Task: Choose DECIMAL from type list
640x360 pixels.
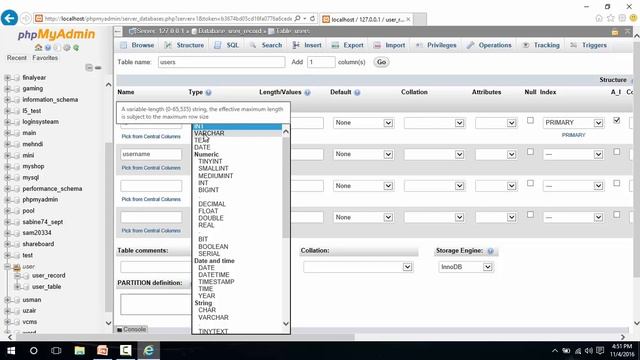Action: 212,204
